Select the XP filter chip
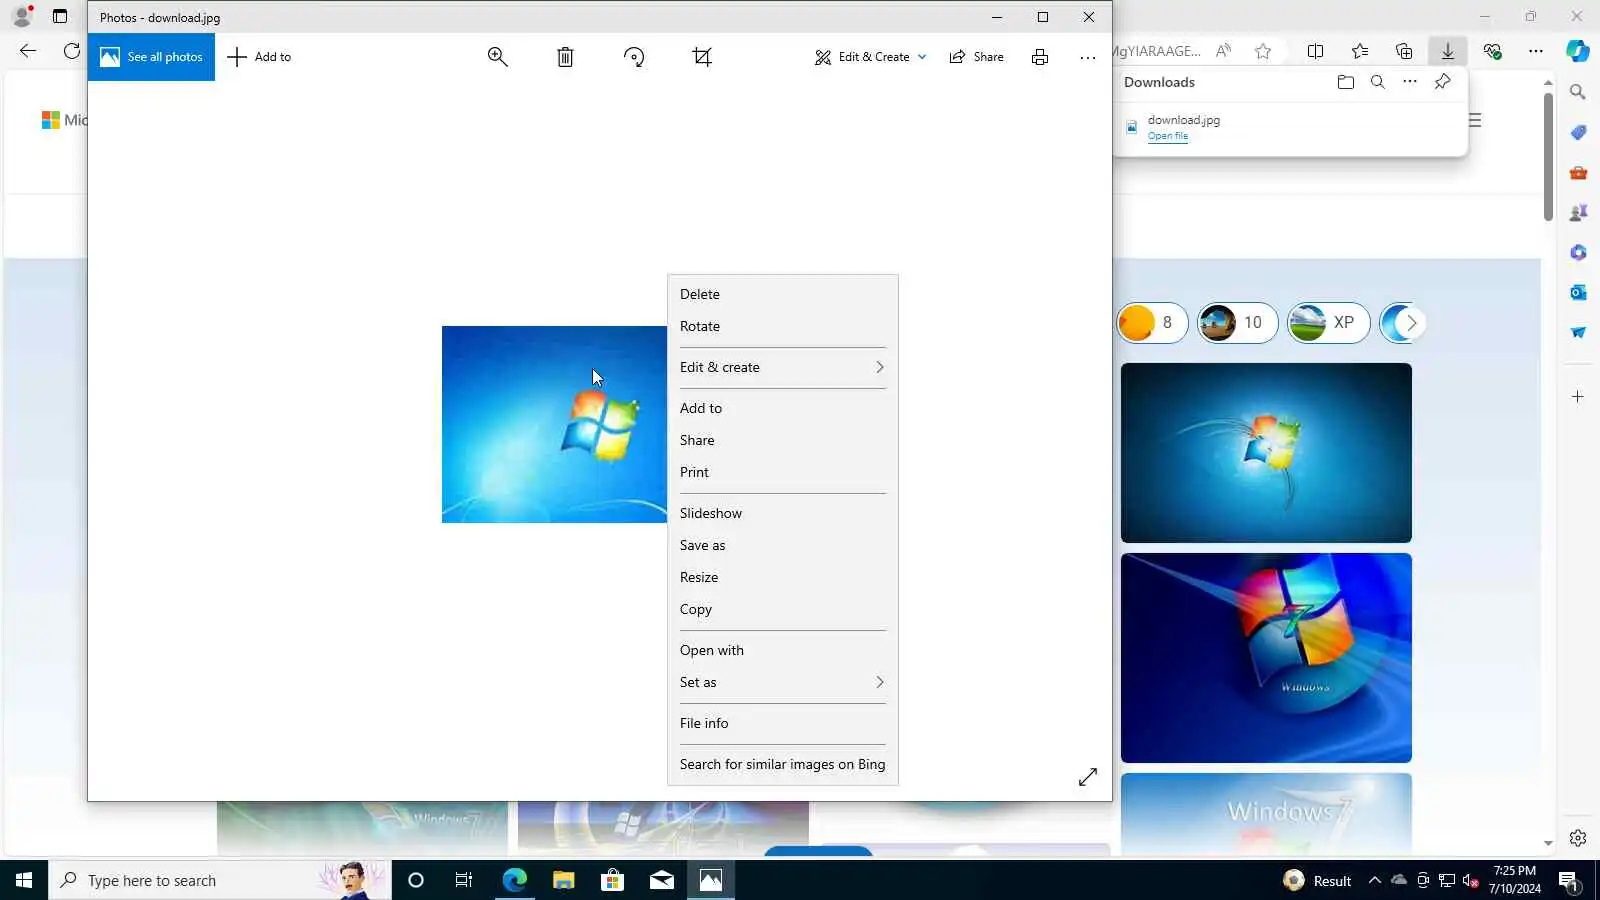 click(1328, 323)
